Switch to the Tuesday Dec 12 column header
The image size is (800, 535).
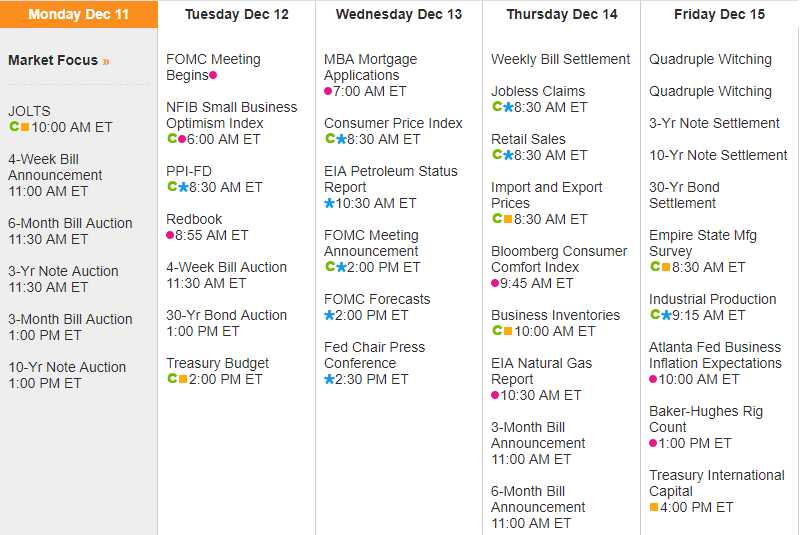237,14
